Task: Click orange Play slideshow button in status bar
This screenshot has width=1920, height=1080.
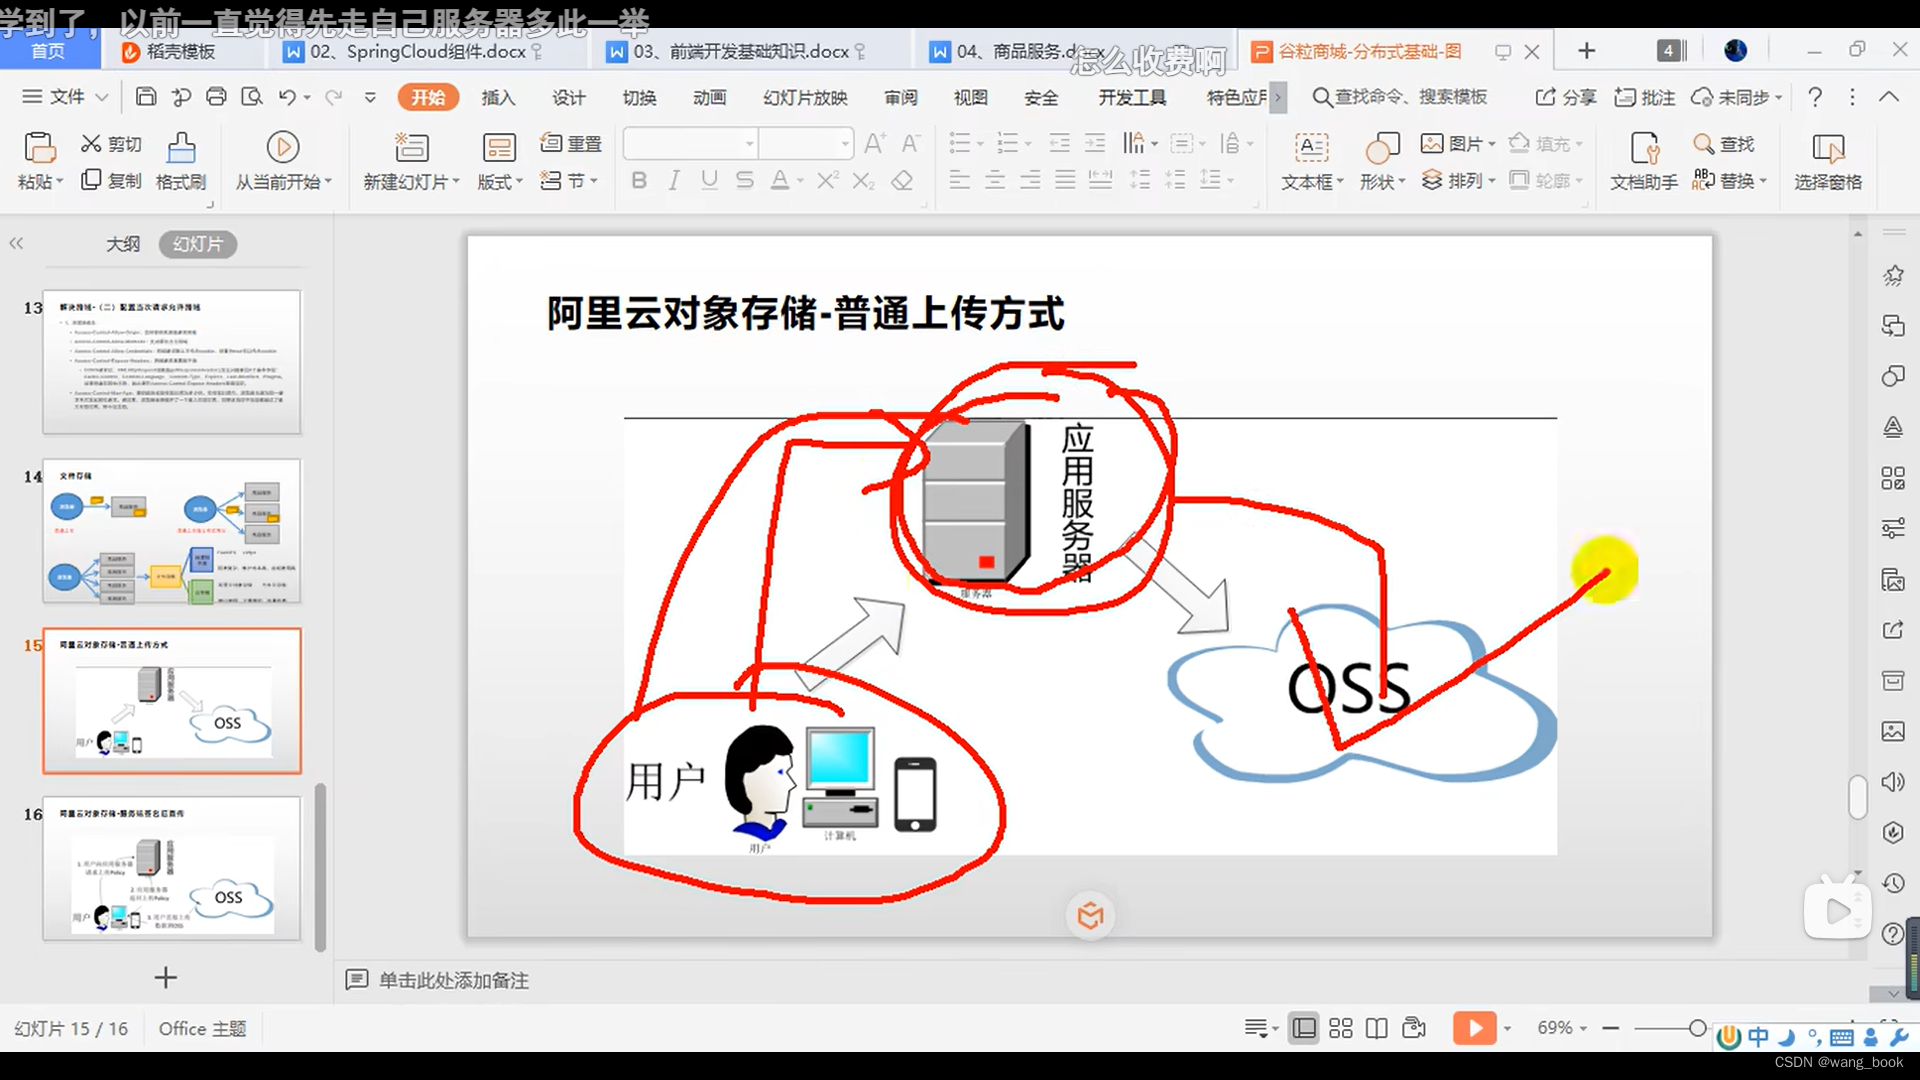Action: (1475, 1028)
